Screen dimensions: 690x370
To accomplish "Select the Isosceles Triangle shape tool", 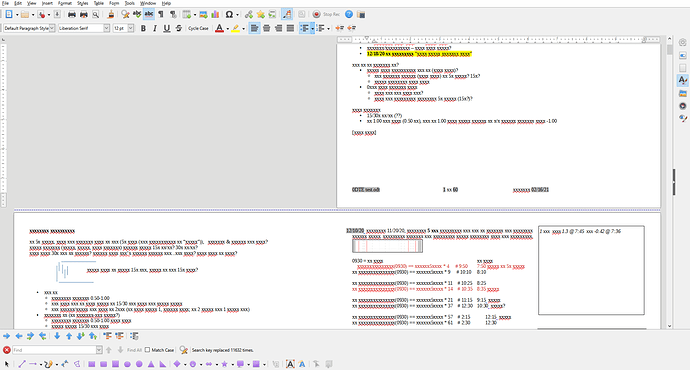I will [151, 364].
